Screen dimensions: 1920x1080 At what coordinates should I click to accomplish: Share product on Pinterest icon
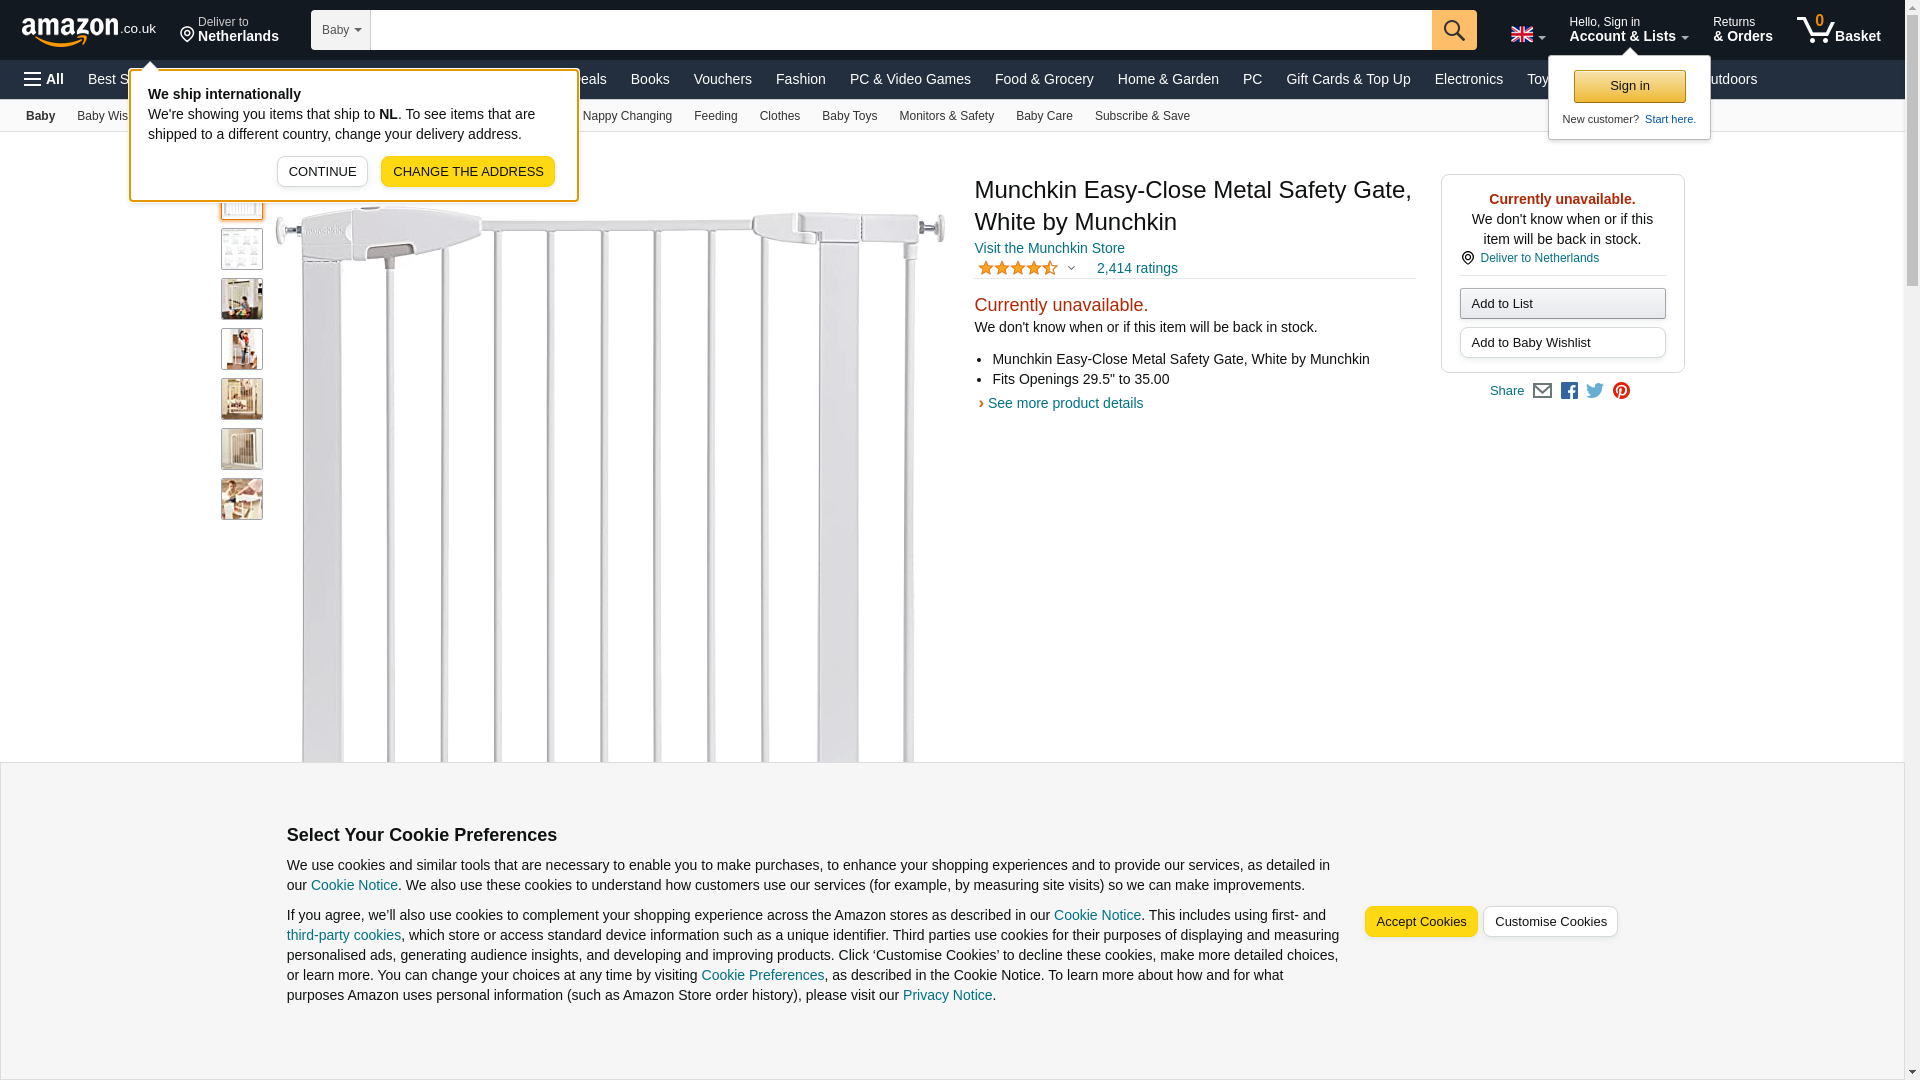[1621, 391]
